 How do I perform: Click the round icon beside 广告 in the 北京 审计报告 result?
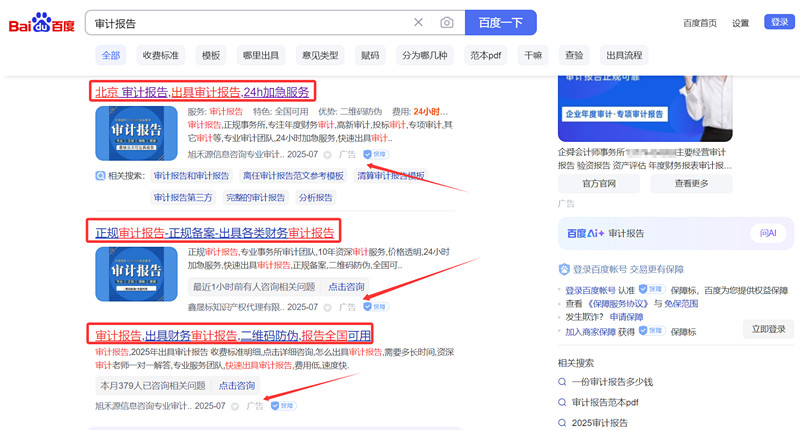328,155
